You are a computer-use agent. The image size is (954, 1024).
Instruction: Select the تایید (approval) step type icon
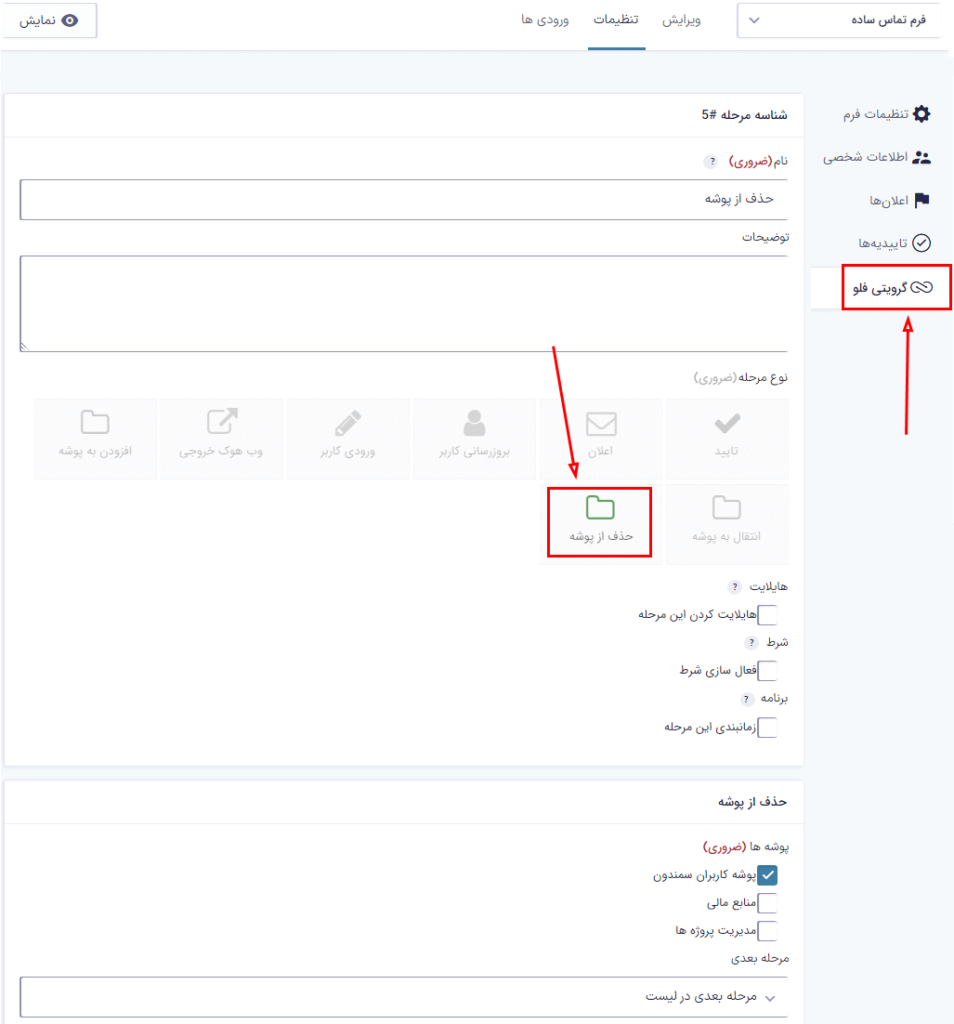point(726,438)
